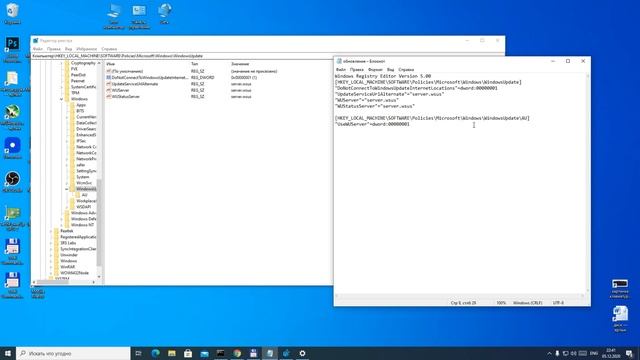Open Microsoft Store from the taskbar
The image size is (640, 360).
coord(188,353)
